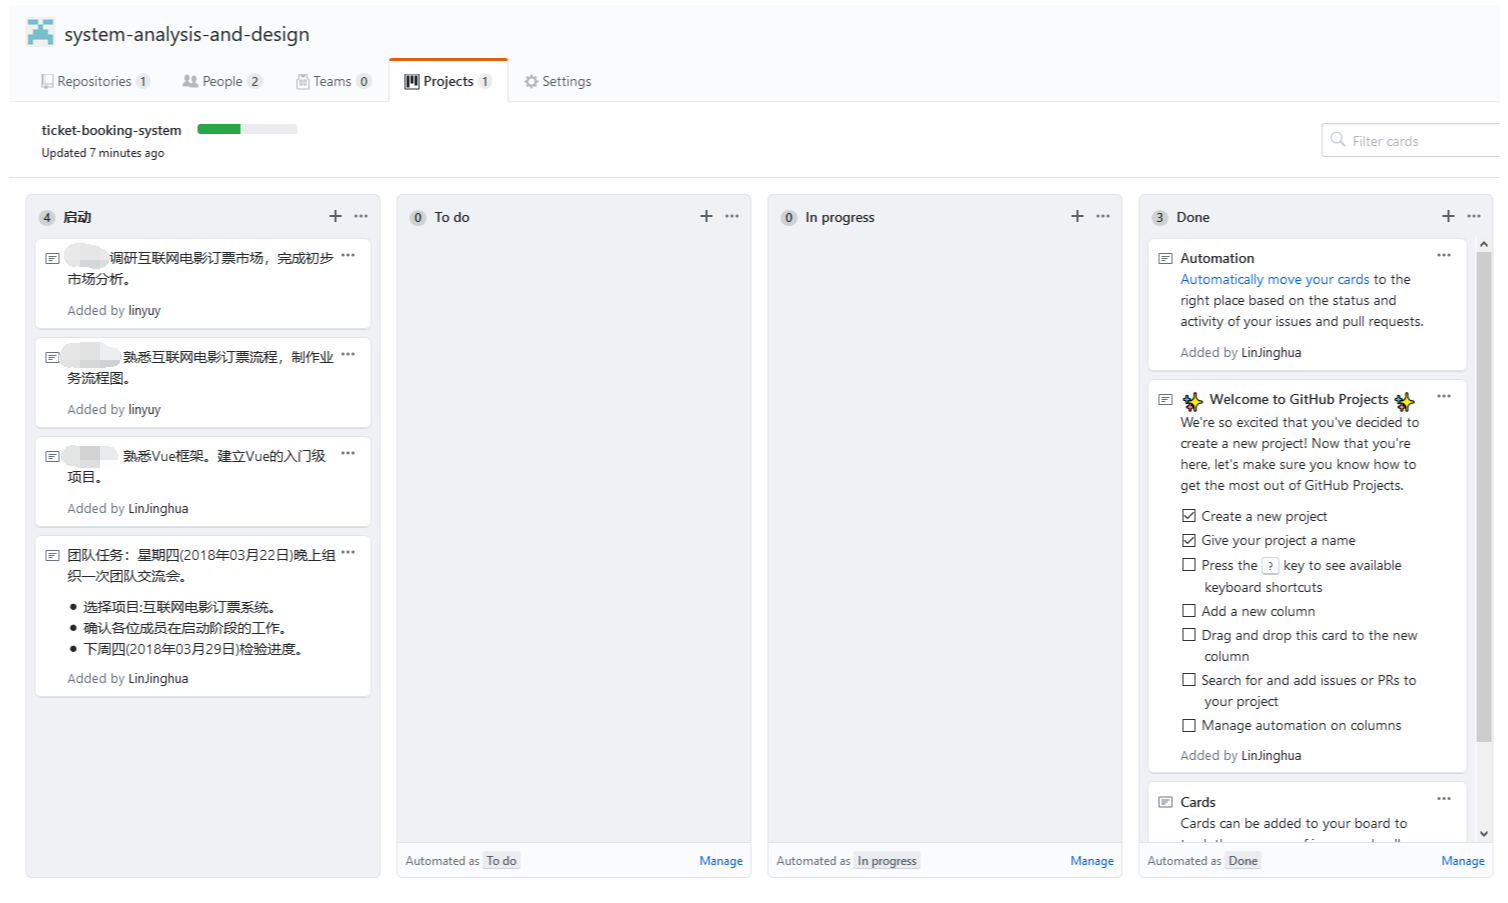Click the organization avatar icon
The height and width of the screenshot is (903, 1508).
click(41, 32)
